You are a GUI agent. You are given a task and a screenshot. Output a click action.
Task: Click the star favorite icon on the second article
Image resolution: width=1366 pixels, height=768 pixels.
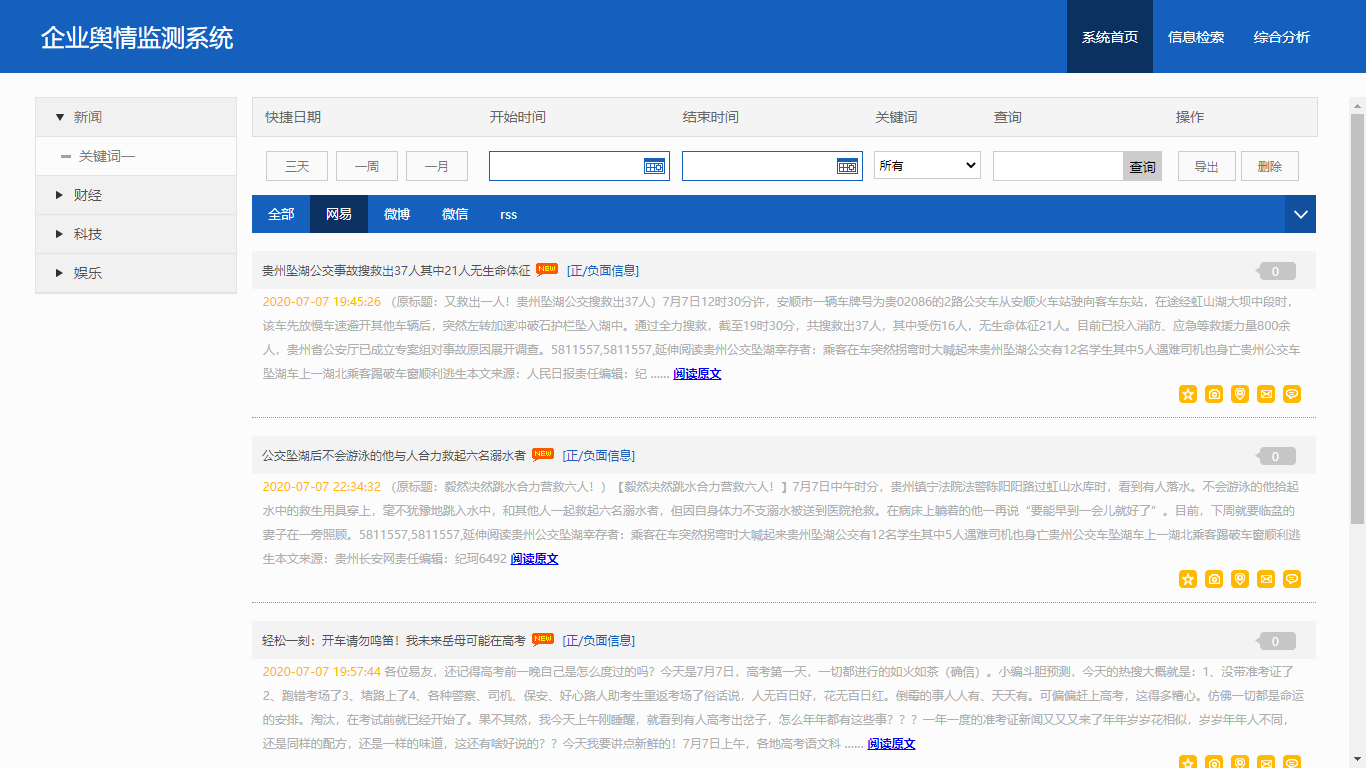click(x=1188, y=579)
